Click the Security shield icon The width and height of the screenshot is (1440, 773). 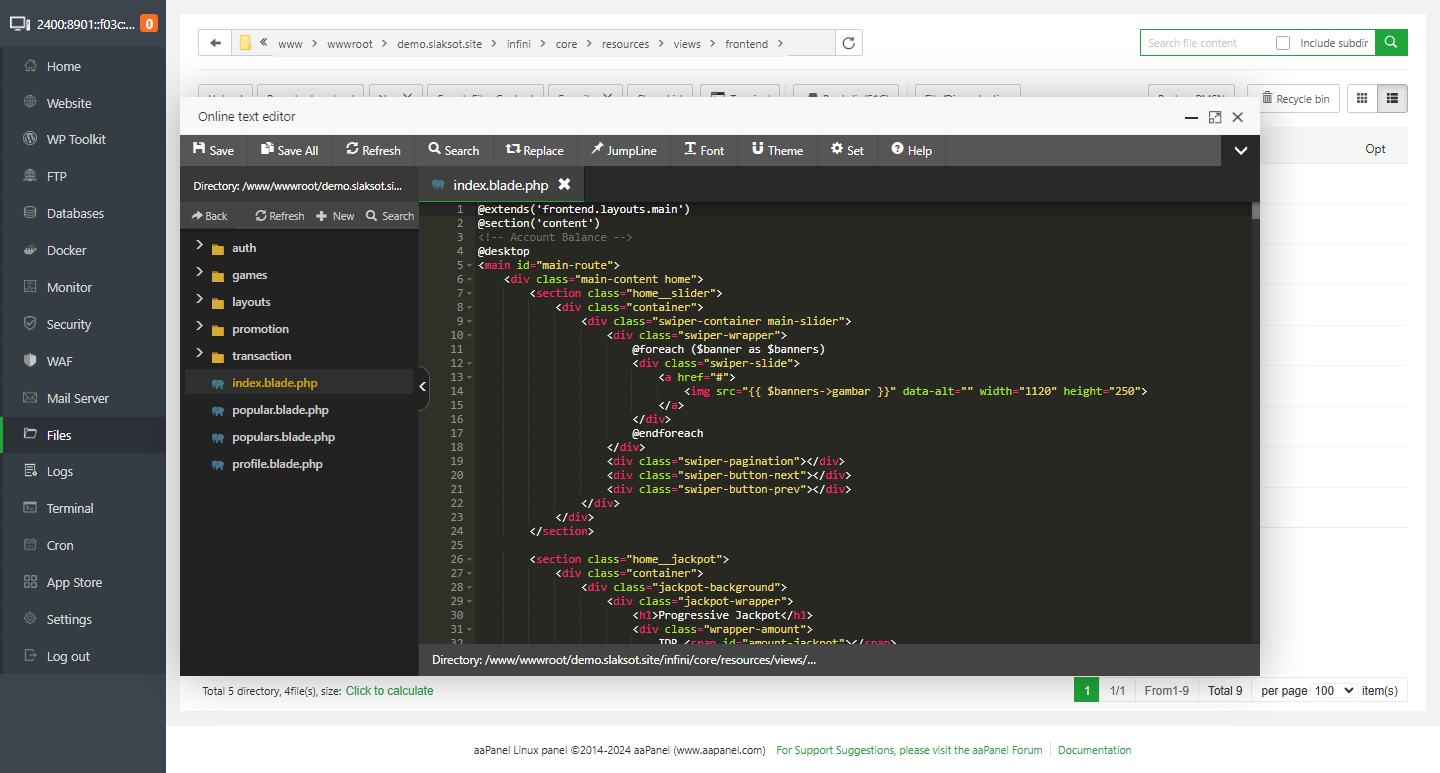pyautogui.click(x=29, y=324)
